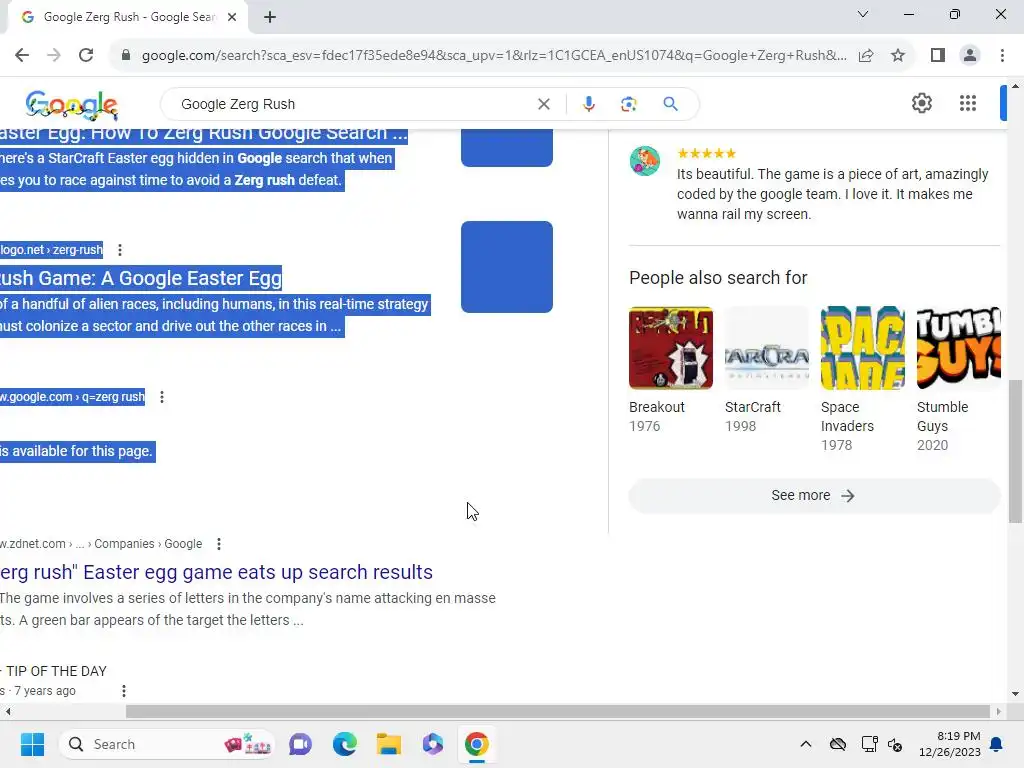Click the Google Zerg Rush search field

tap(353, 104)
